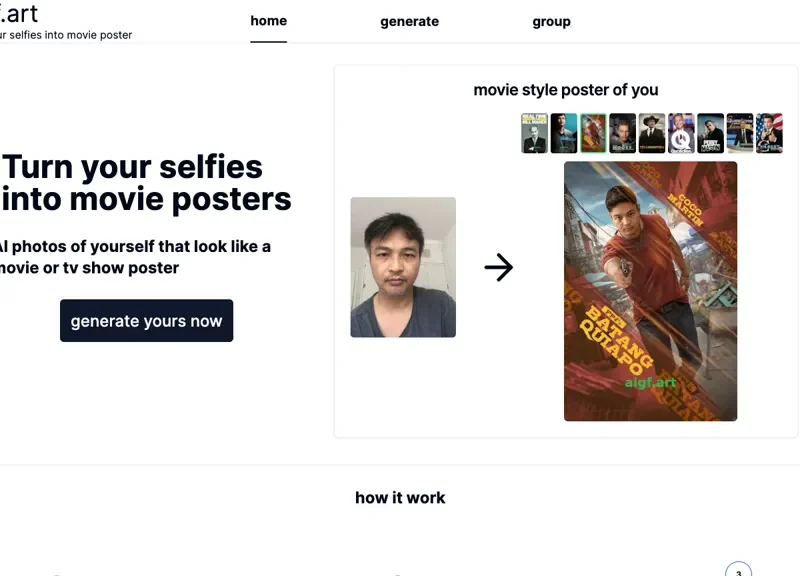Select the Perry Mason poster thumbnail
Screen dimensions: 800x576
tap(710, 133)
